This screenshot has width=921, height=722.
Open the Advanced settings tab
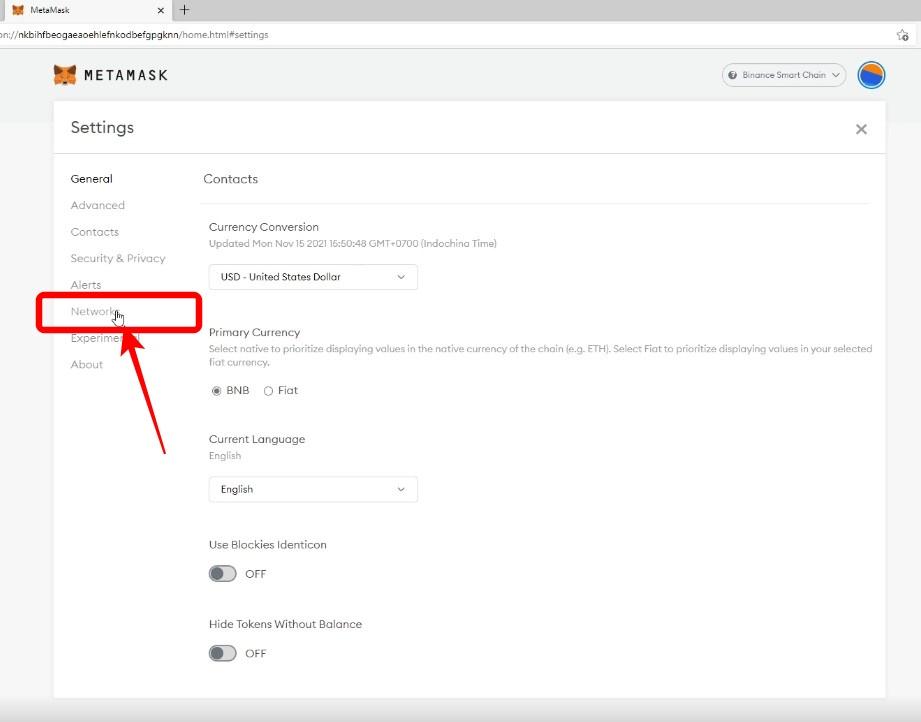click(x=98, y=205)
